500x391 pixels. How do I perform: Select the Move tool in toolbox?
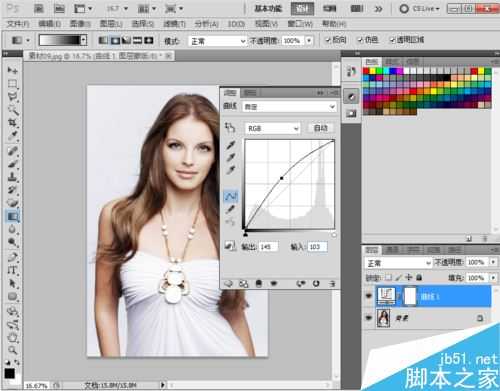[13, 70]
